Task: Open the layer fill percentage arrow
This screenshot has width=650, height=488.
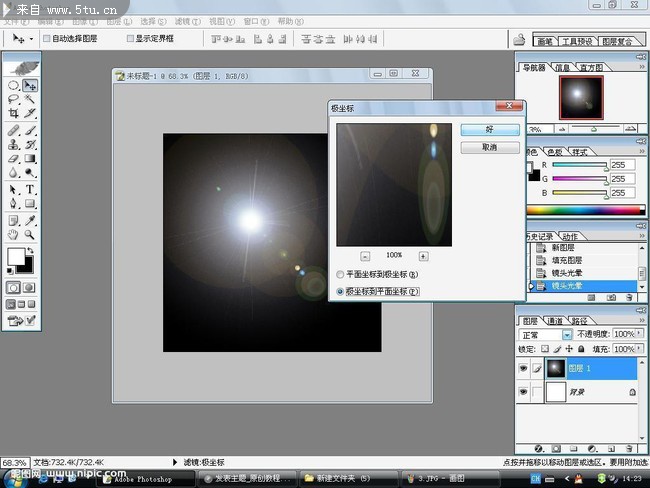Action: (640, 349)
